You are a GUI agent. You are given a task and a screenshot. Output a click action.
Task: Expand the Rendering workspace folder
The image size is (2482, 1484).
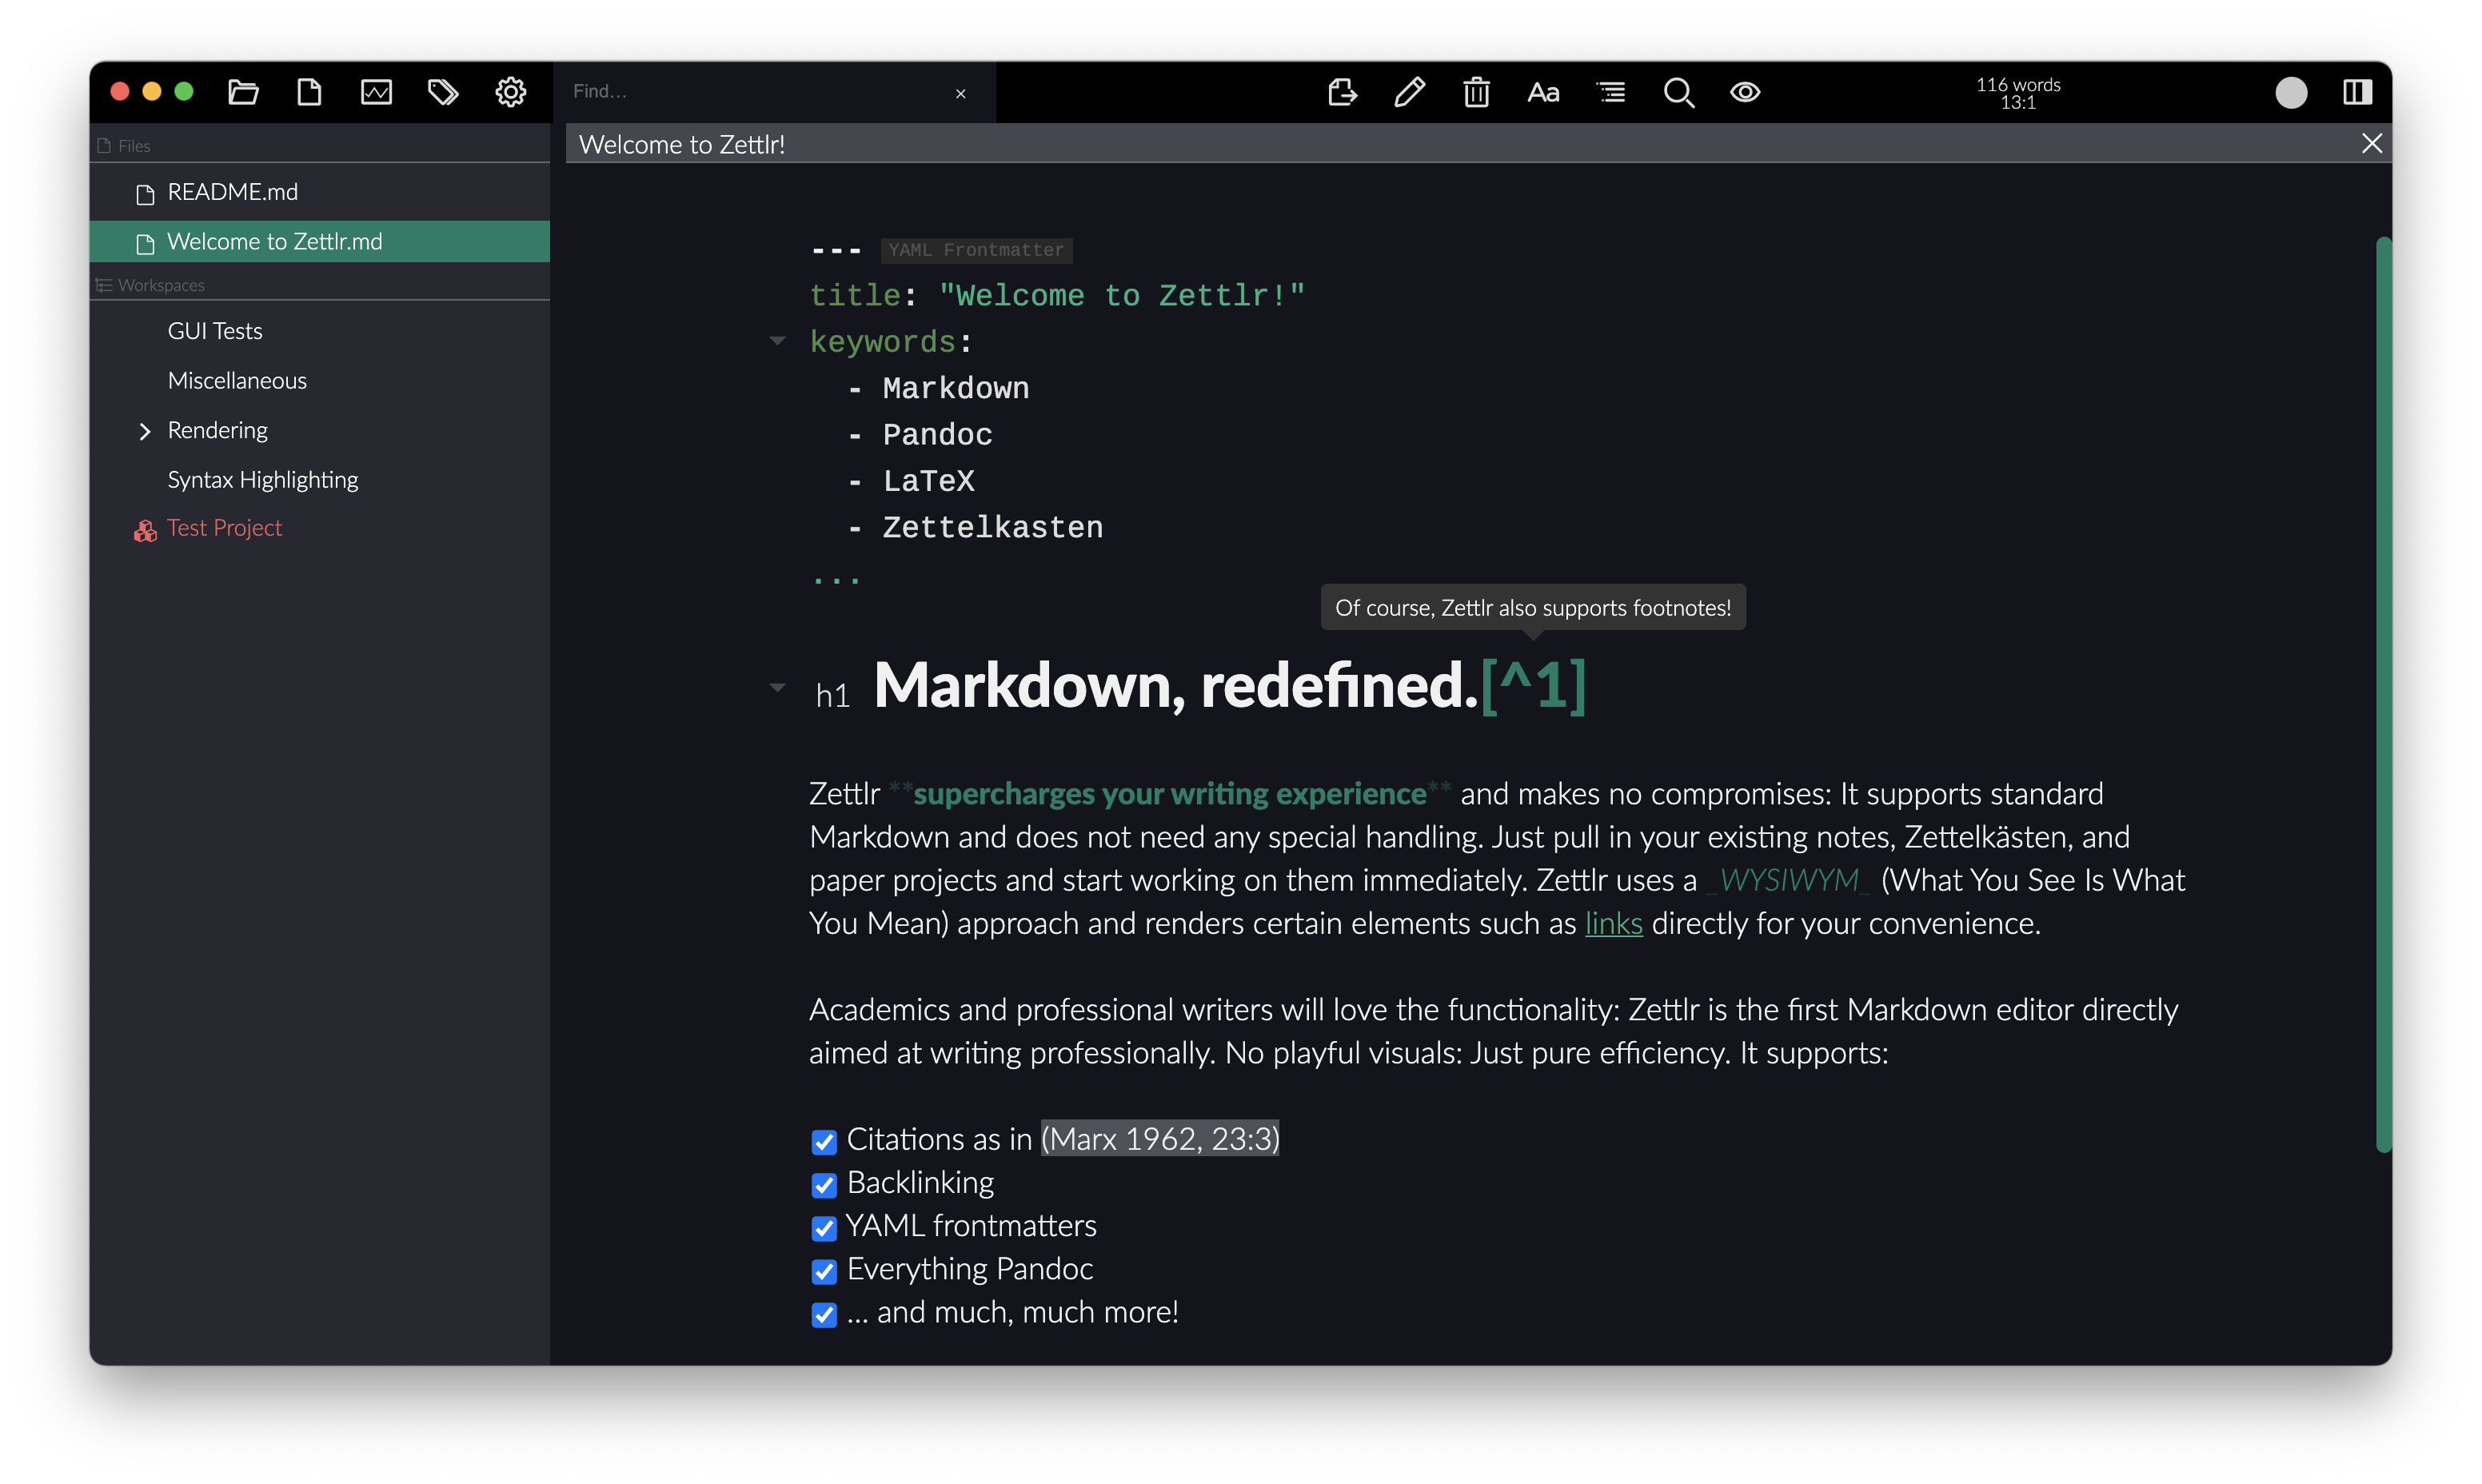(142, 429)
